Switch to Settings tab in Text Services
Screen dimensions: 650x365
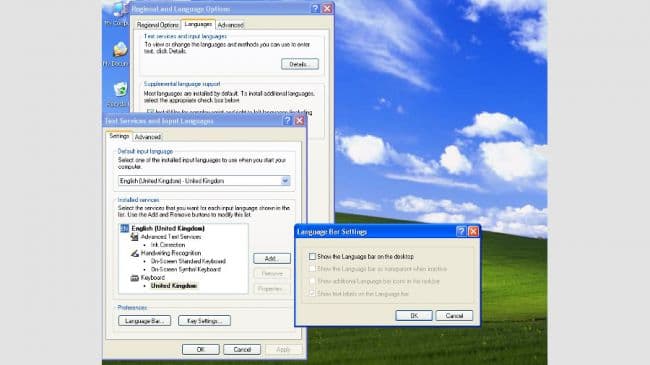[x=119, y=136]
